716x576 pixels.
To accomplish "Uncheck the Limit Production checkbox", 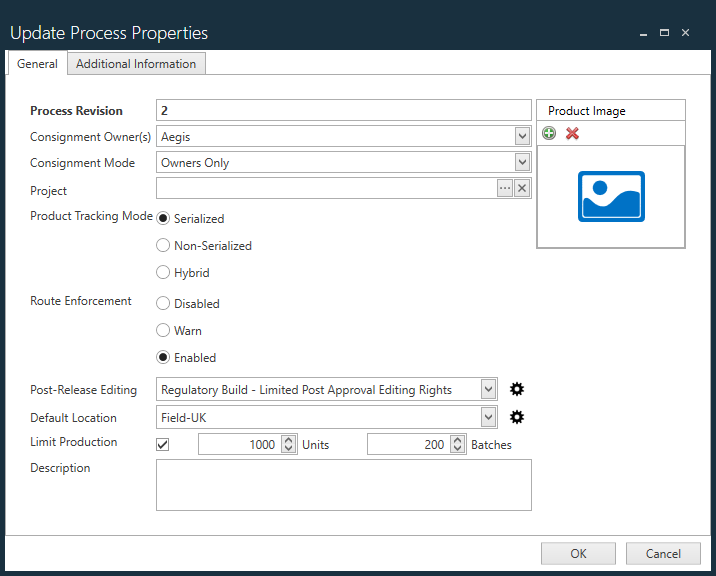I will pyautogui.click(x=164, y=444).
